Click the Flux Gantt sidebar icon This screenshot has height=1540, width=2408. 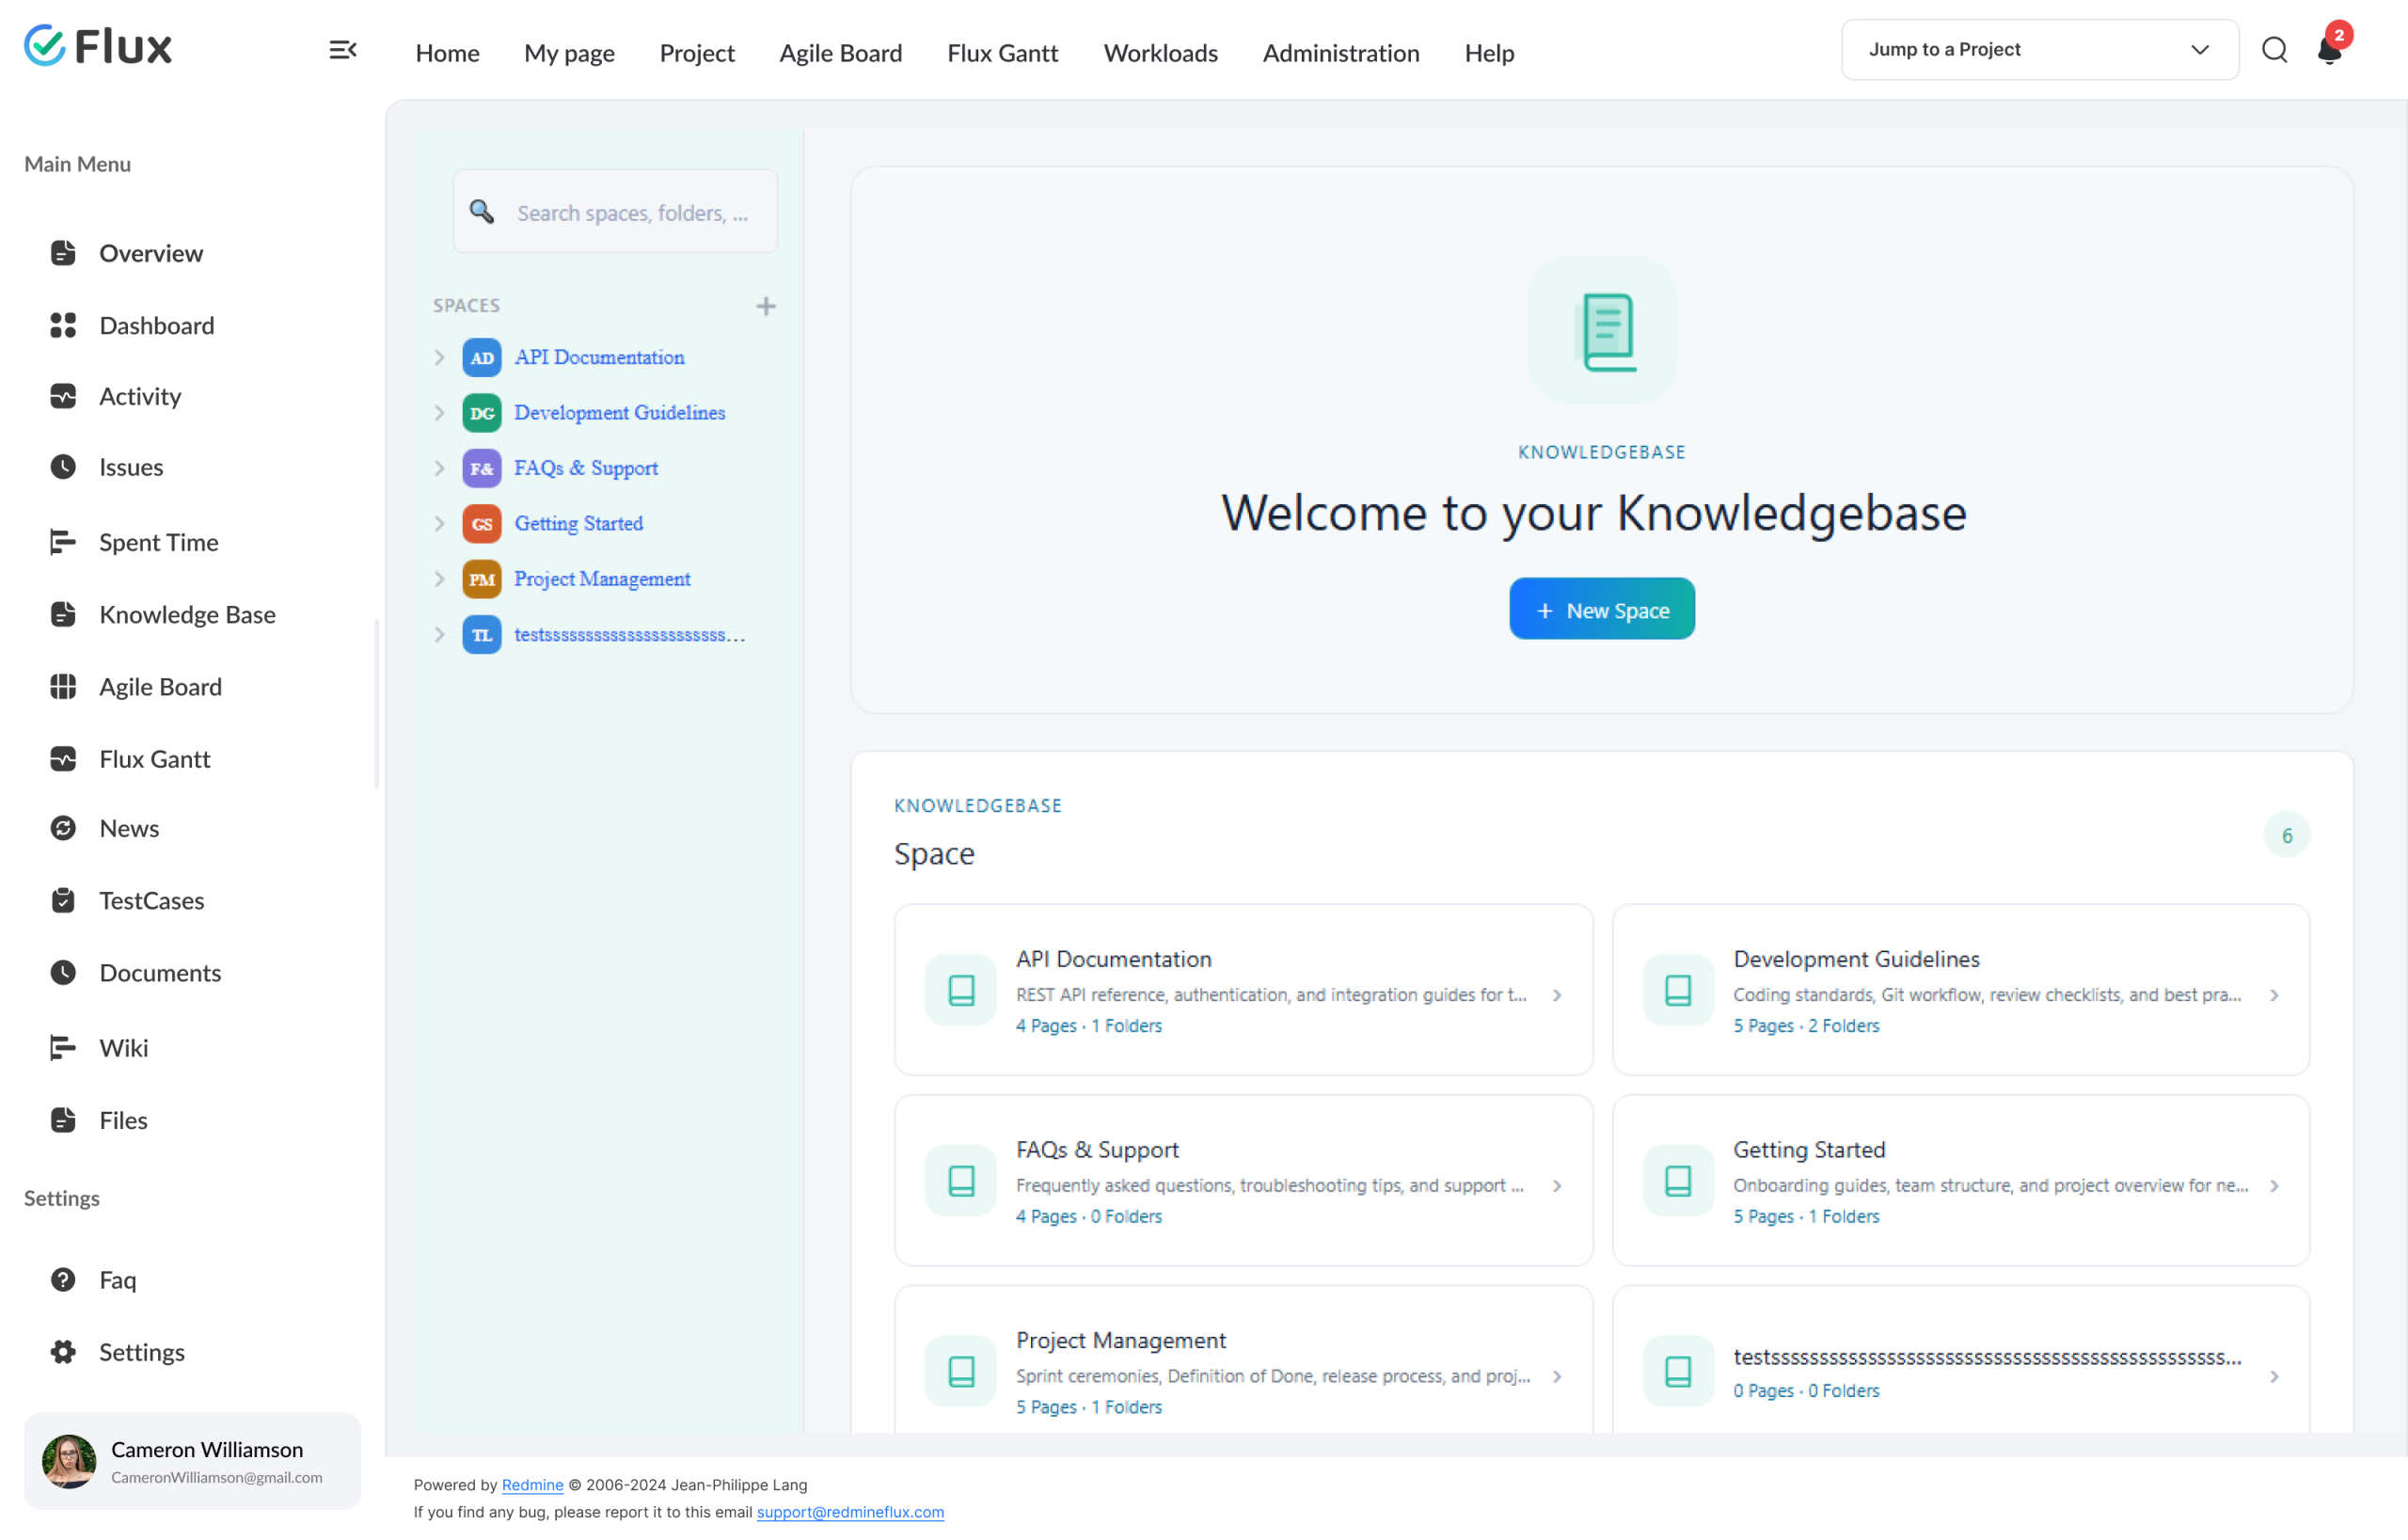(x=63, y=759)
